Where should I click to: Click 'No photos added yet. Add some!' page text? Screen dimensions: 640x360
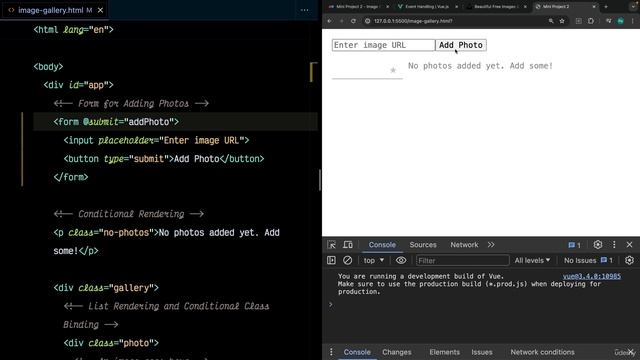[x=480, y=66]
